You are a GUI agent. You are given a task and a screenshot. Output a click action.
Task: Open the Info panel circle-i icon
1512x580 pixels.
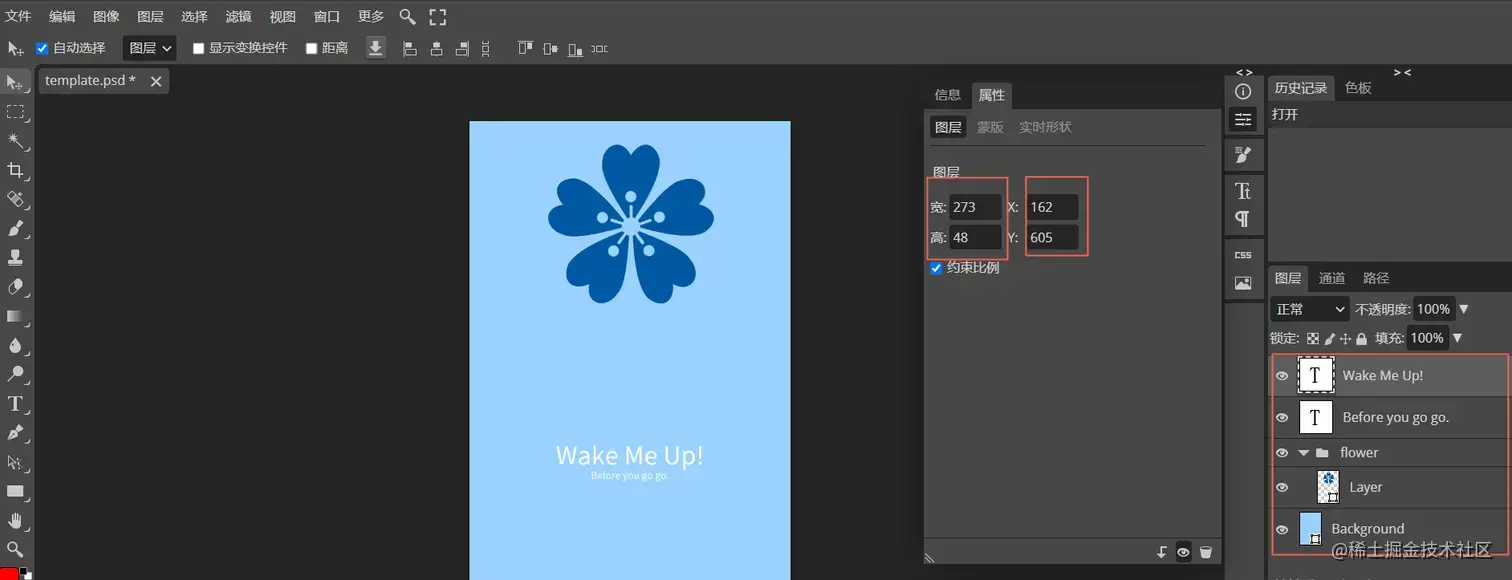pyautogui.click(x=1243, y=92)
